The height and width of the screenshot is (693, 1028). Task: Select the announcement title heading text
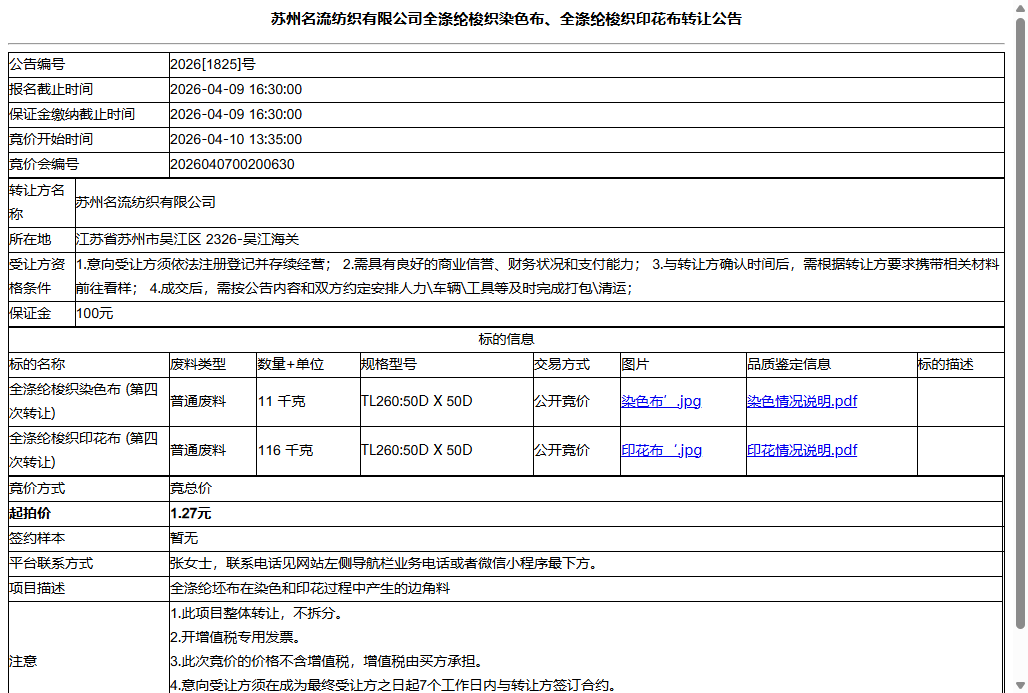[506, 19]
